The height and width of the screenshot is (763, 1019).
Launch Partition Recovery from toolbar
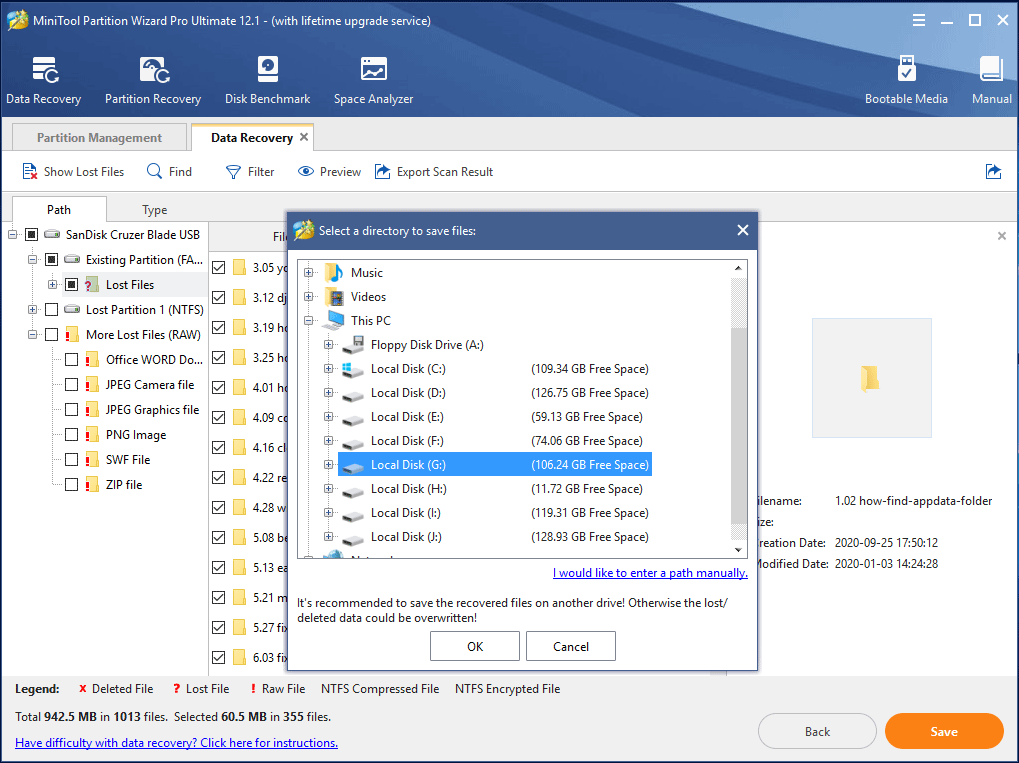point(153,80)
